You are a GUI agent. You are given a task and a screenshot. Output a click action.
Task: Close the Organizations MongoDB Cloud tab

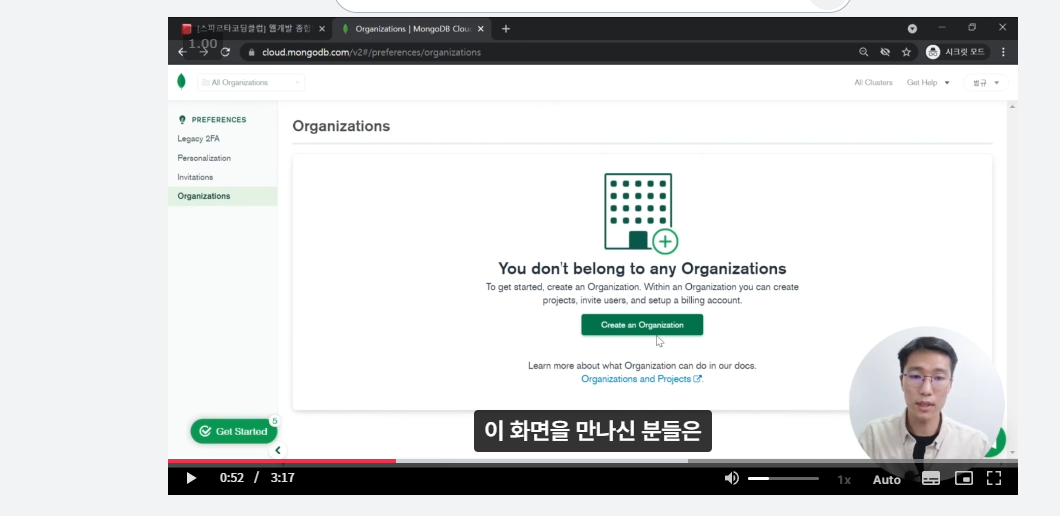point(481,28)
